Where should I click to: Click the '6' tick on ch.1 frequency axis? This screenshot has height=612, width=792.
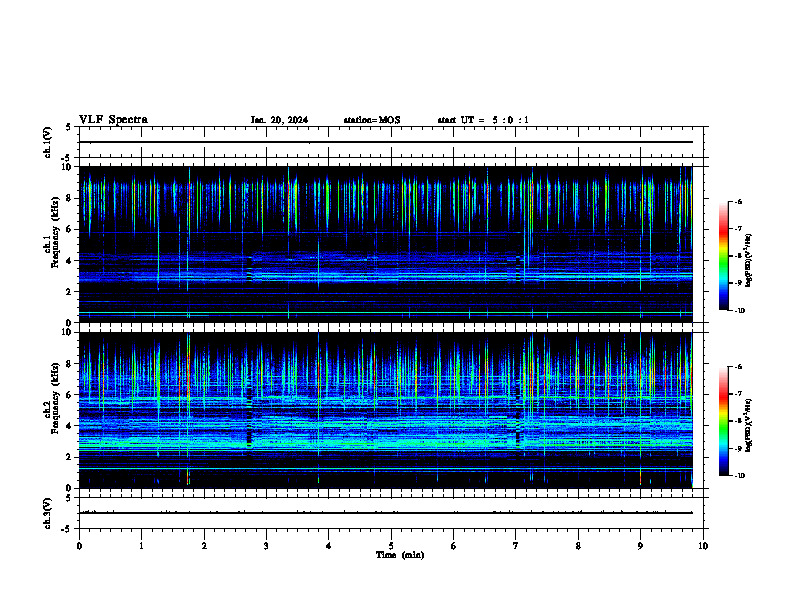point(69,229)
